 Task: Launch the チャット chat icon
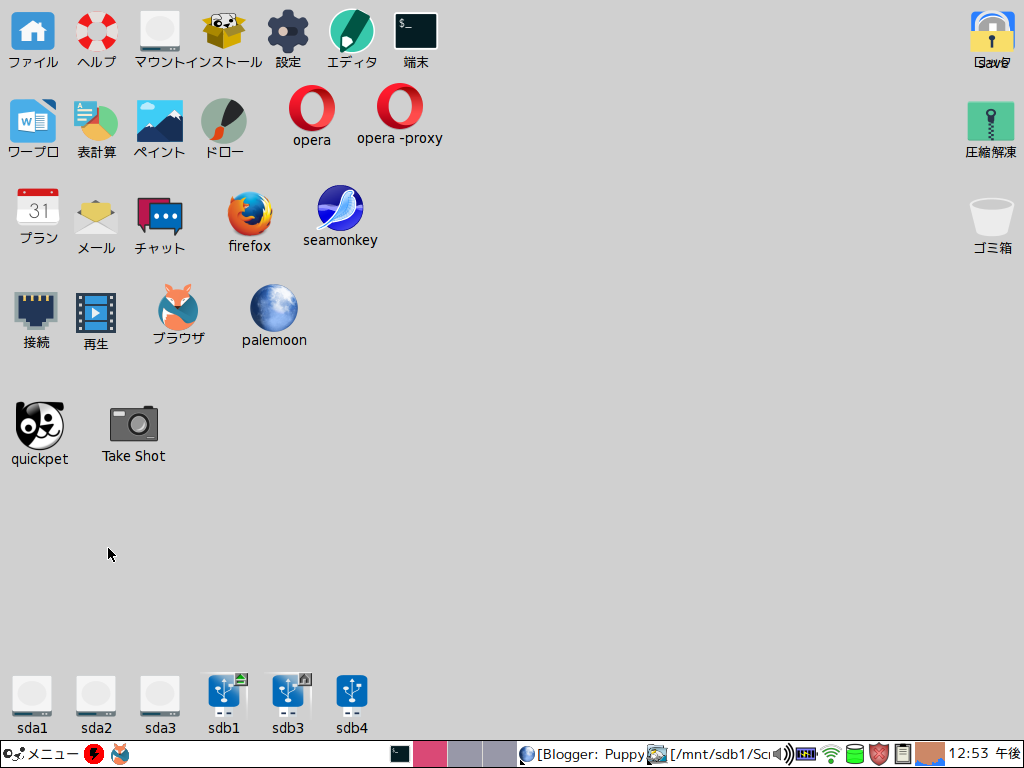pyautogui.click(x=160, y=217)
